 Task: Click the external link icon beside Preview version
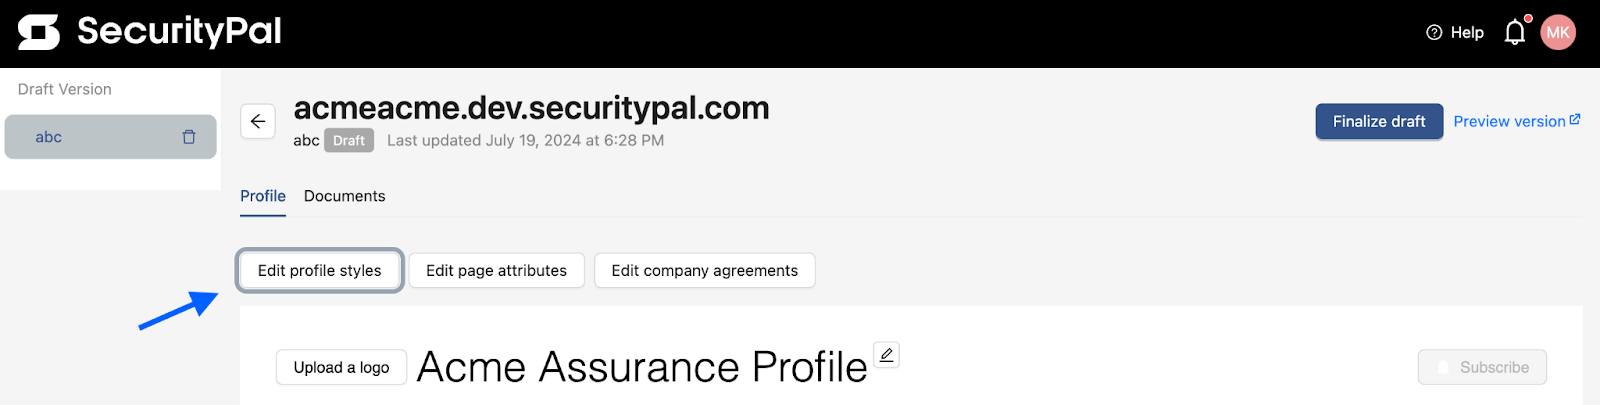pyautogui.click(x=1575, y=119)
